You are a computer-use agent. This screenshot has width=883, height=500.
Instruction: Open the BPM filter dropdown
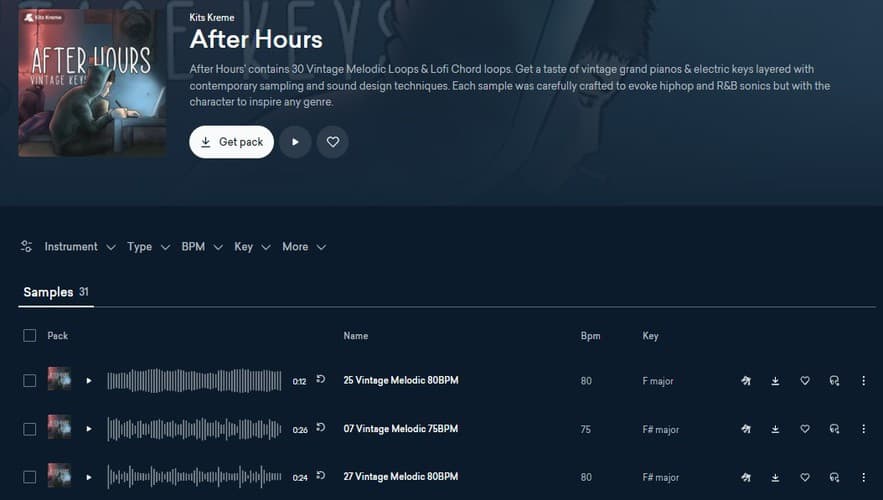pos(202,247)
